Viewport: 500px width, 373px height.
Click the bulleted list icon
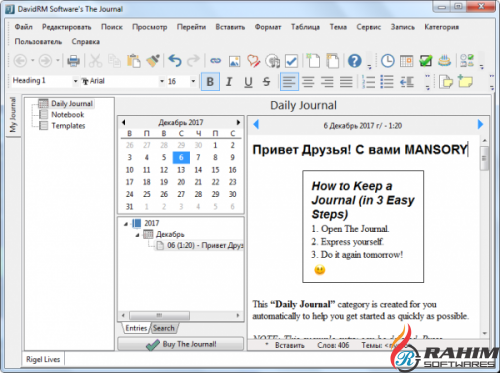tap(387, 81)
